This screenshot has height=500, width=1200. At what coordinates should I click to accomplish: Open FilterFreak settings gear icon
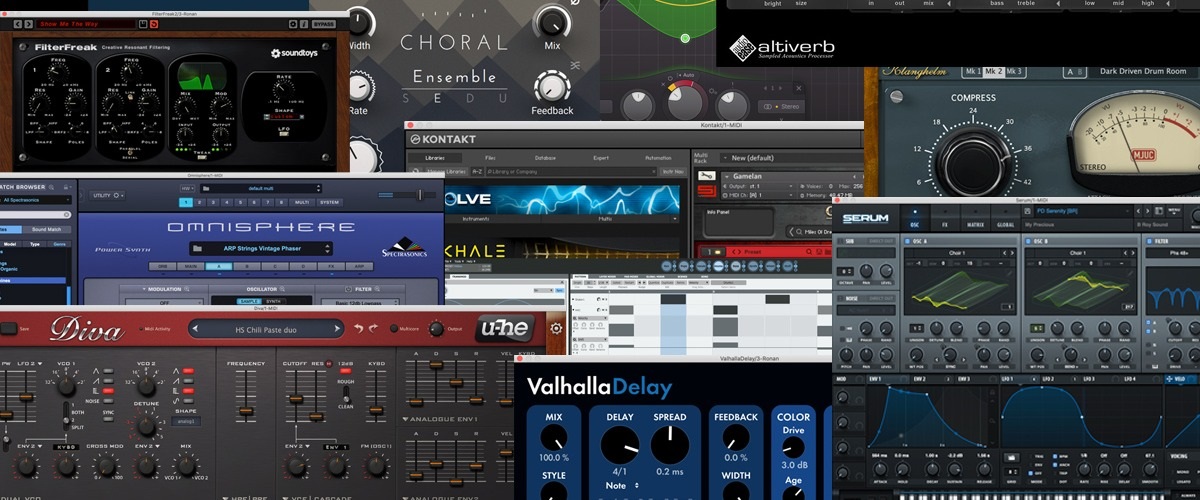click(293, 24)
